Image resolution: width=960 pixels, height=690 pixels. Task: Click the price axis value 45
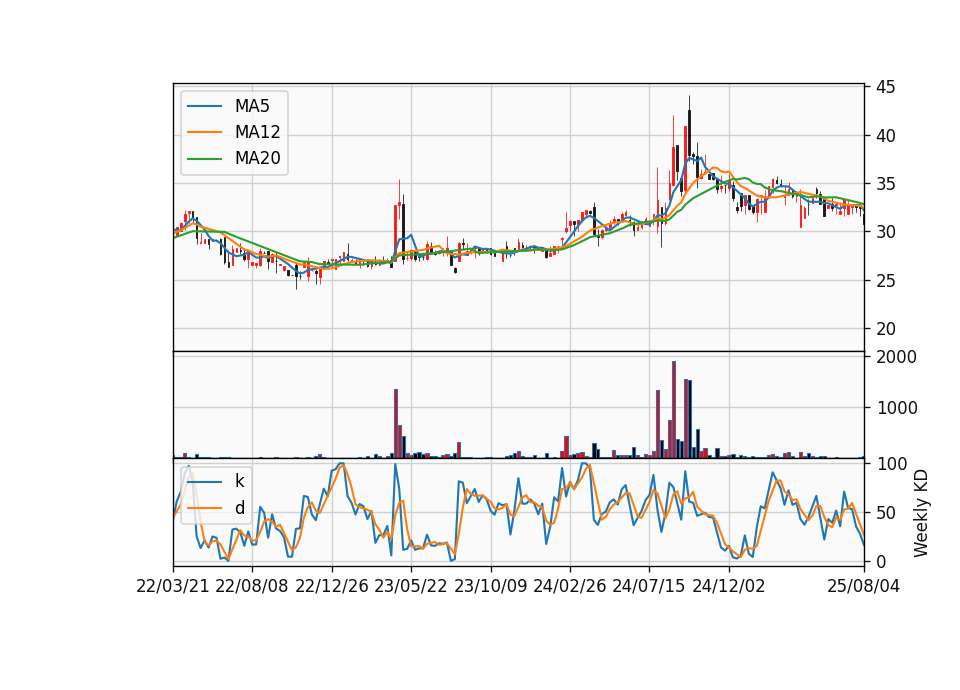pyautogui.click(x=885, y=88)
